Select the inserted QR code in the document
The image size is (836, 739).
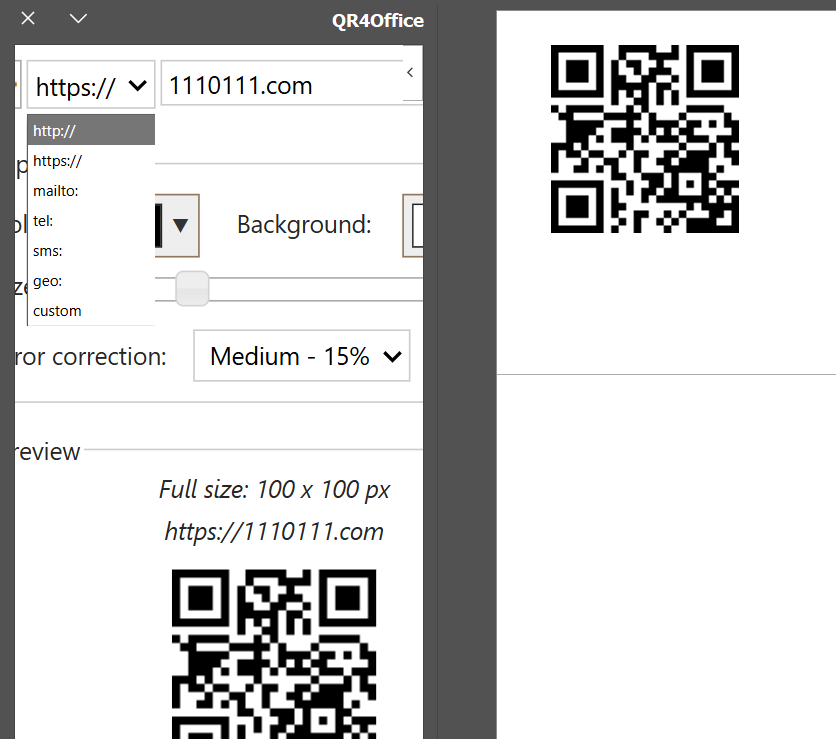pyautogui.click(x=645, y=139)
